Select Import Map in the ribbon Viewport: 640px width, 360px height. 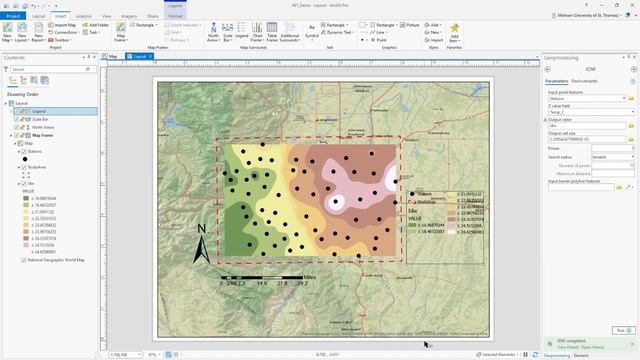tap(62, 25)
